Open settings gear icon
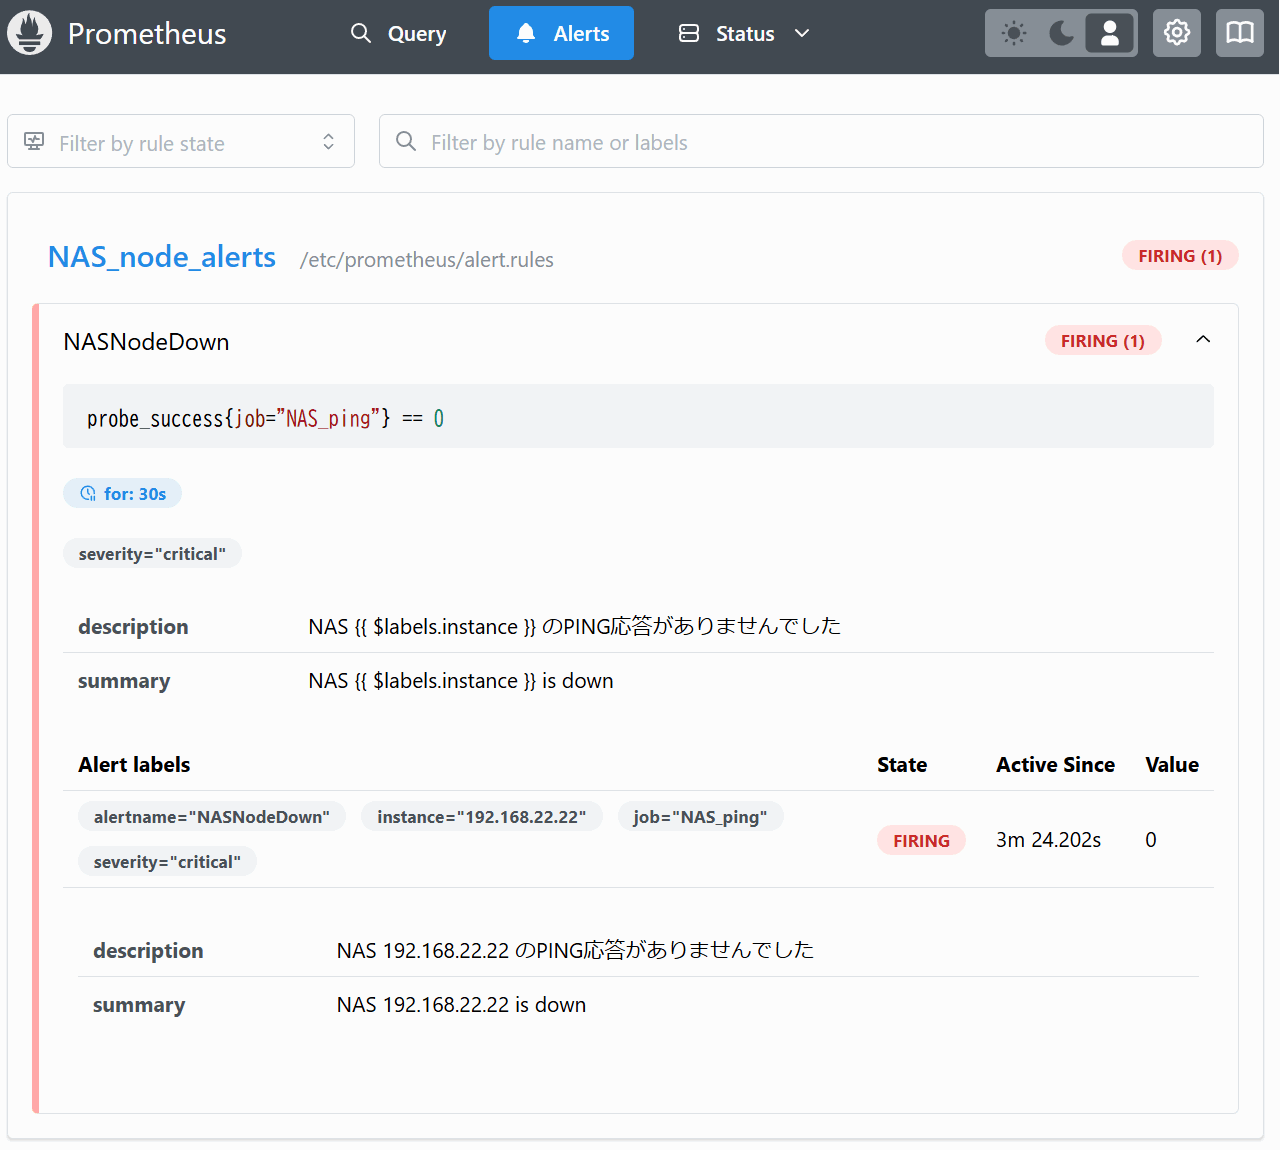This screenshot has width=1280, height=1150. tap(1177, 33)
